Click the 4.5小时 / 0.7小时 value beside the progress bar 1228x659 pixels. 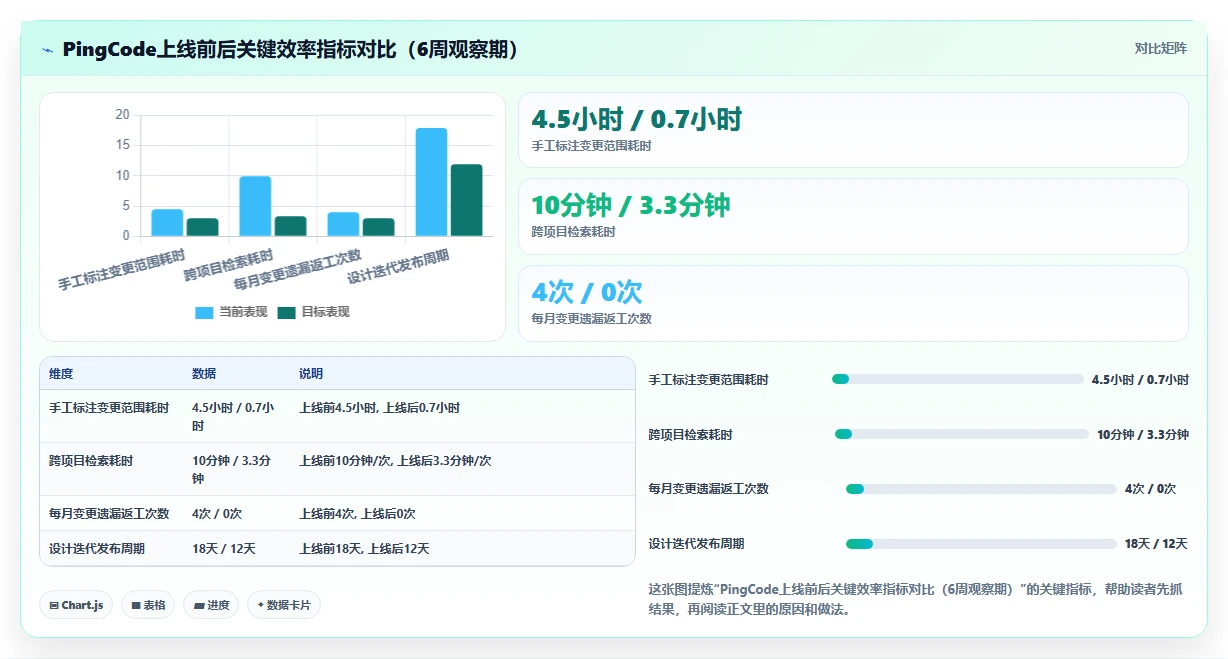[x=1140, y=380]
